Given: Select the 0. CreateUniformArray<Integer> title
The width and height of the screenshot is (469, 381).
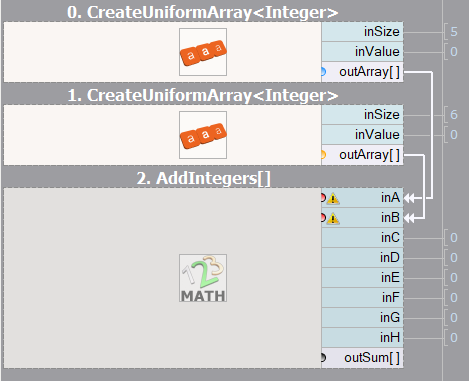Looking at the screenshot, I should 203,13.
